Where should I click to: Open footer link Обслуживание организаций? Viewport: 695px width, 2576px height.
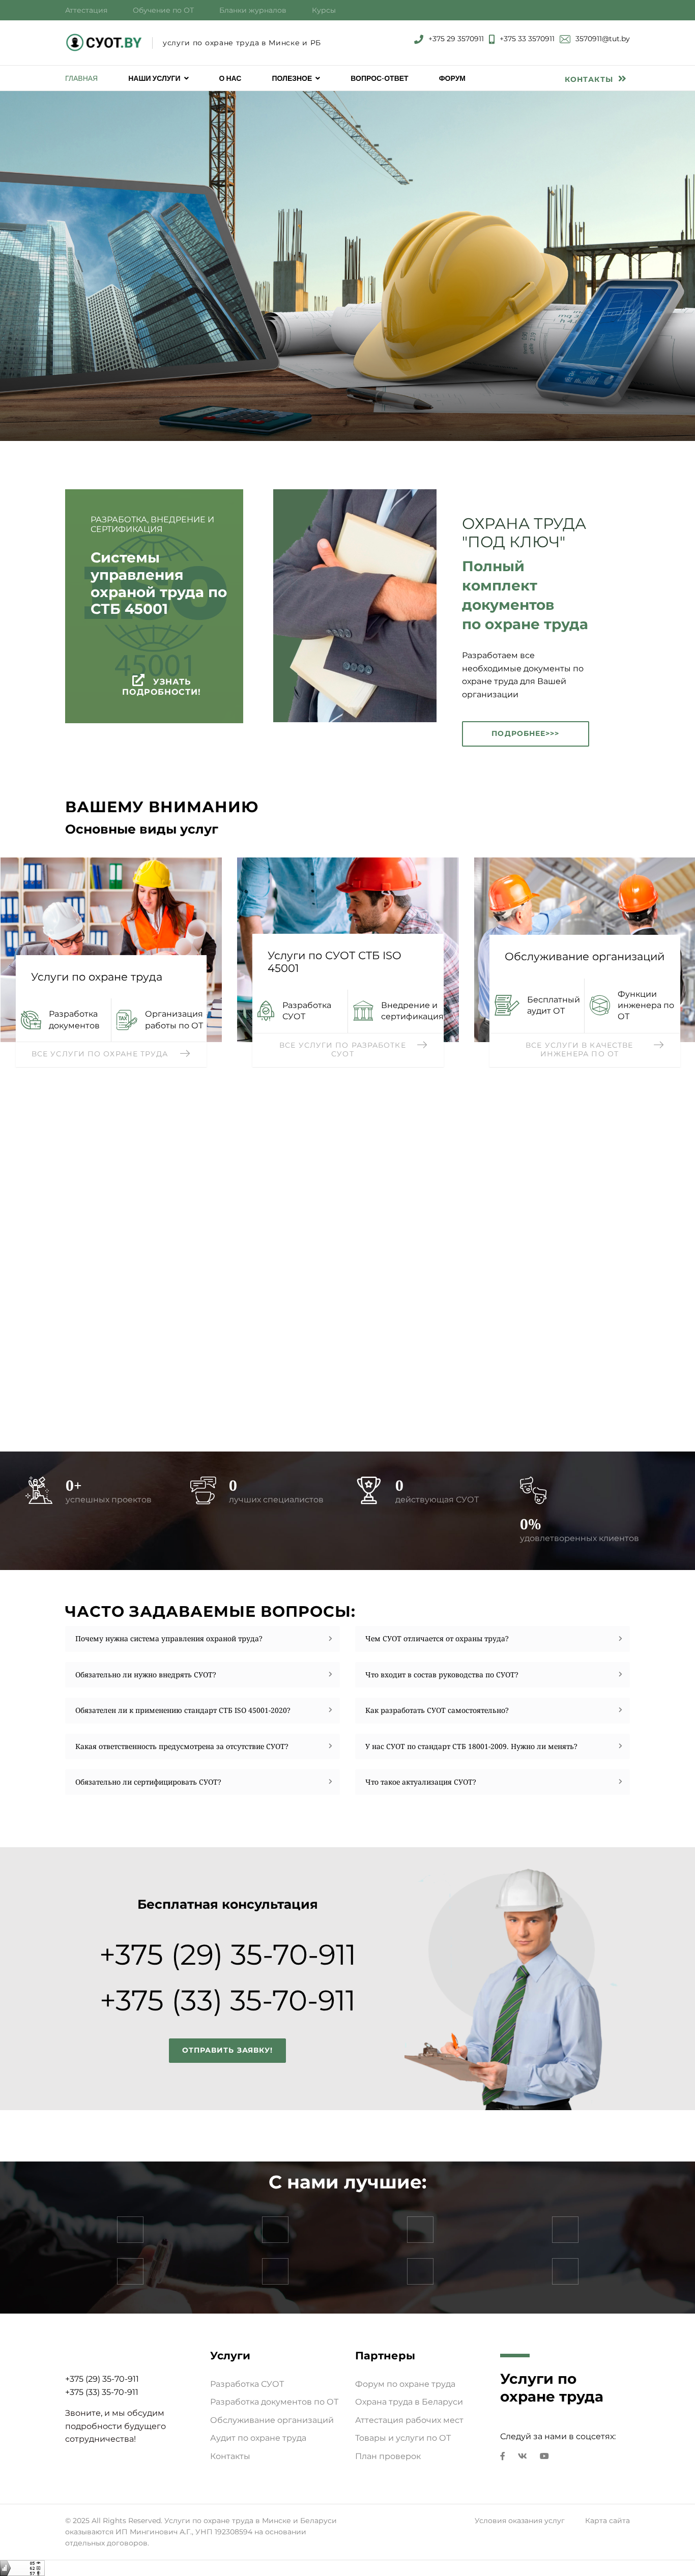[x=272, y=2420]
